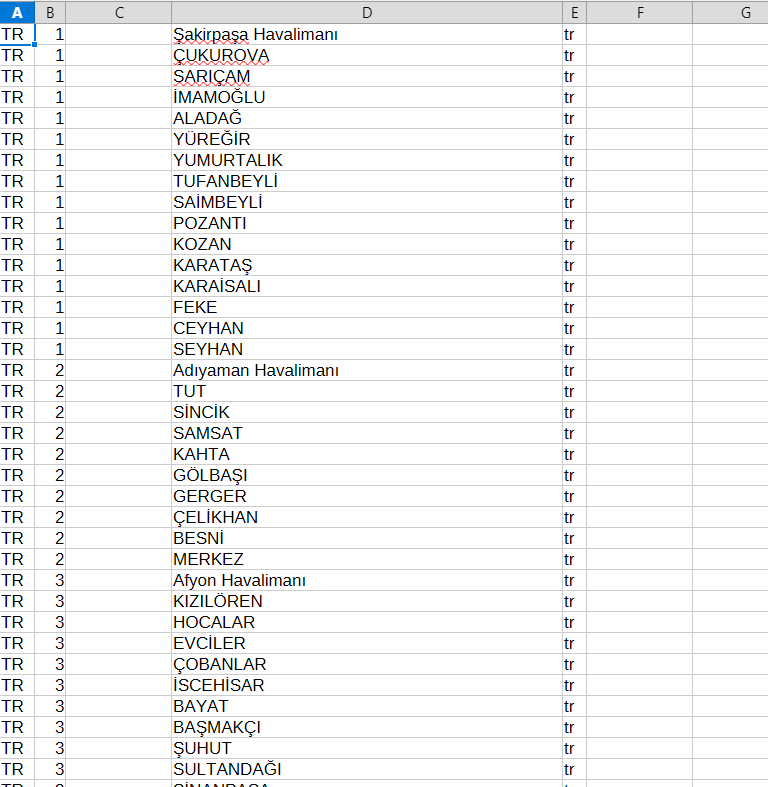Click the EVCİLER cell
The width and height of the screenshot is (768, 787).
[367, 643]
